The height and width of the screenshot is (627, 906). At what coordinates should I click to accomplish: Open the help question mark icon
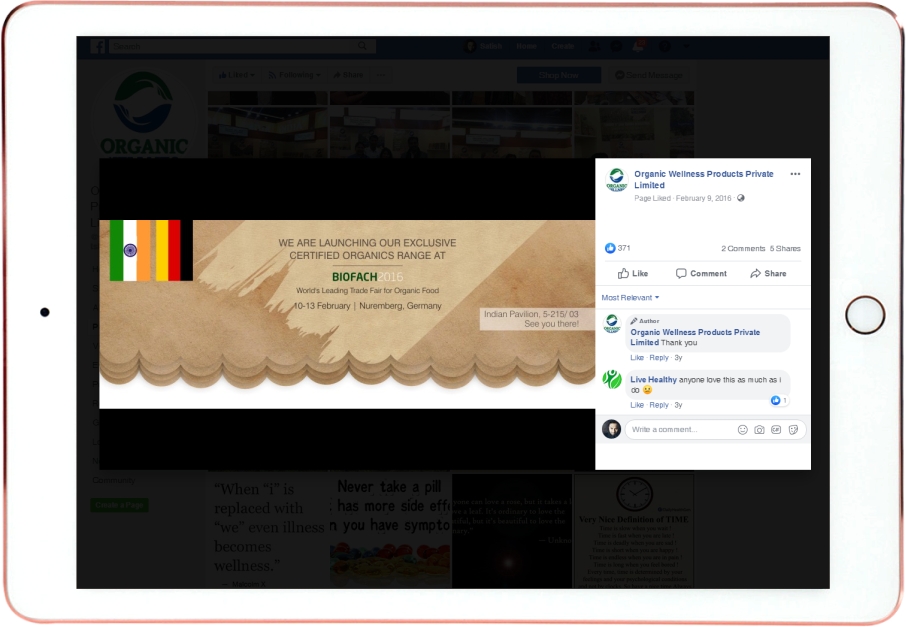[665, 46]
